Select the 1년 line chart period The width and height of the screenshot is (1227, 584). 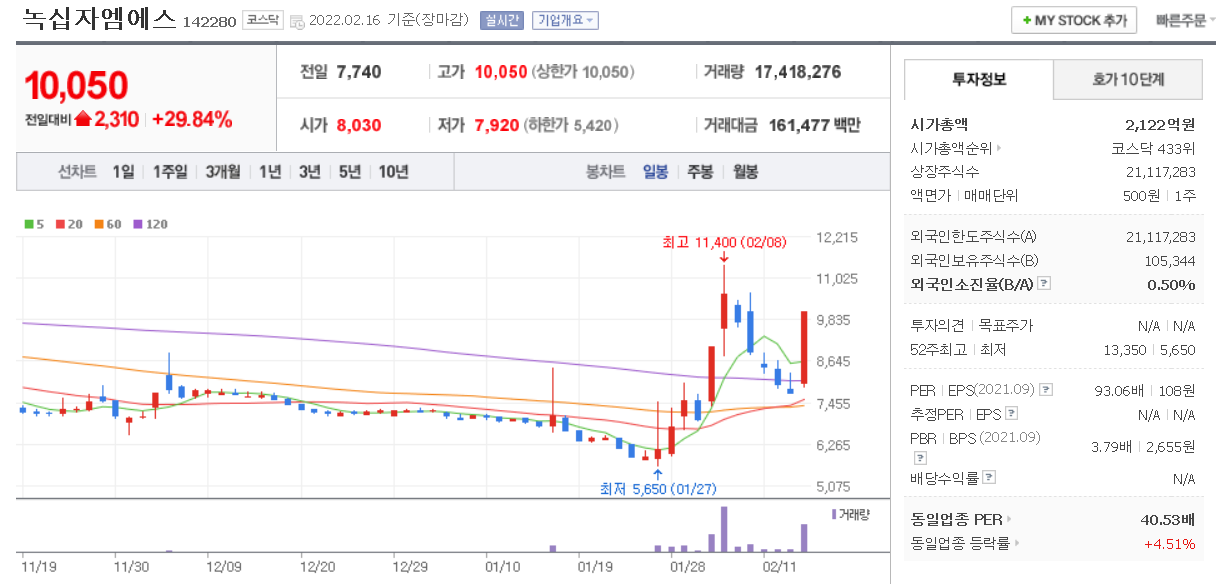pos(270,172)
